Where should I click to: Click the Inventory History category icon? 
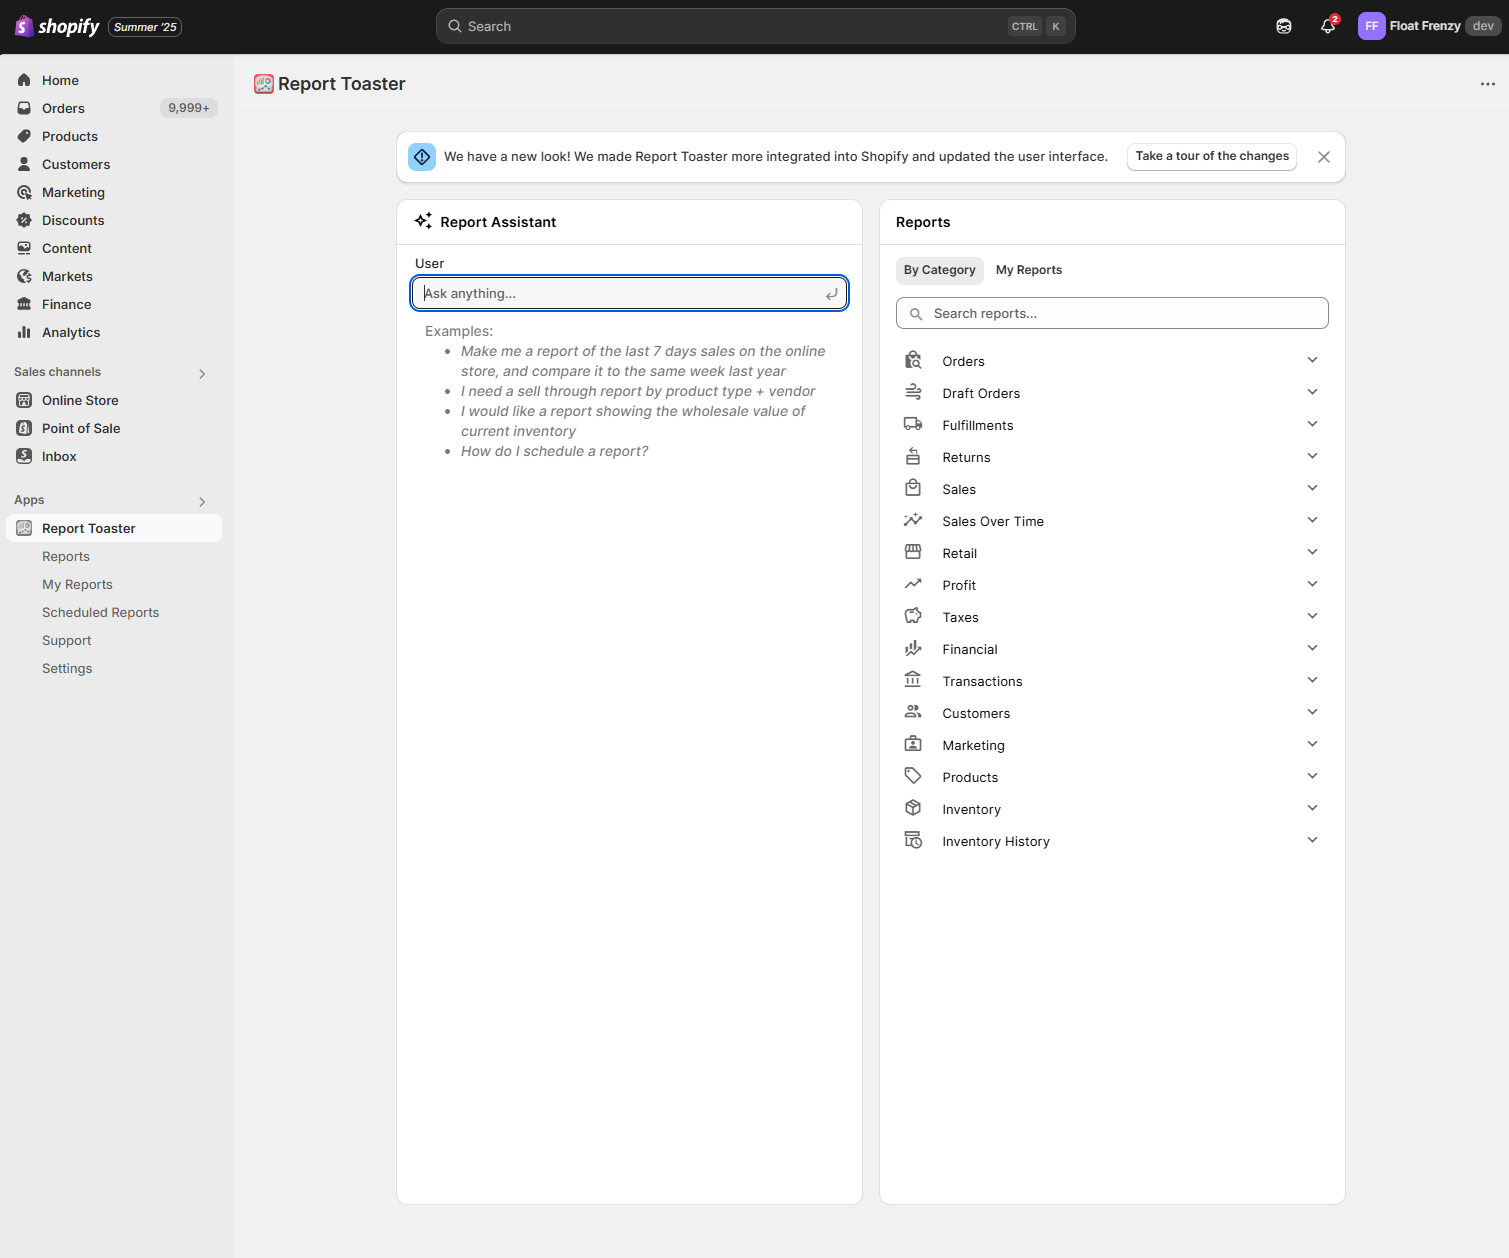pyautogui.click(x=913, y=841)
